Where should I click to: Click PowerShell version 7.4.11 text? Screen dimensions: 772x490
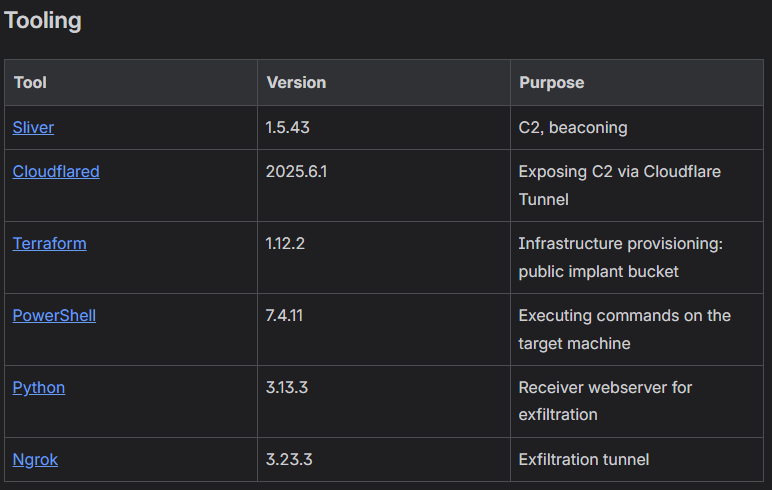point(285,316)
